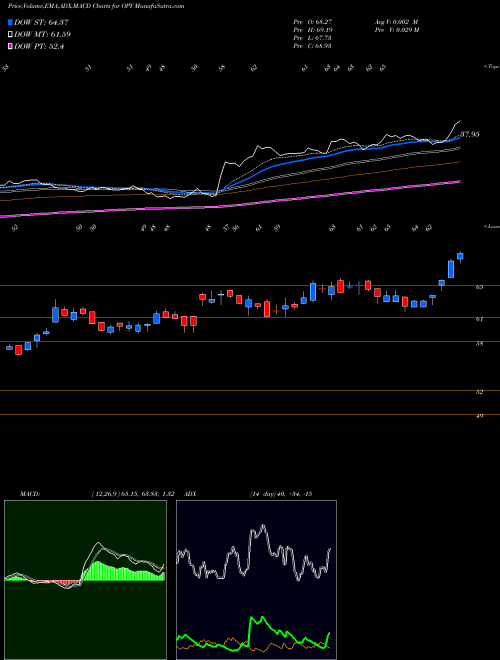The height and width of the screenshot is (660, 500).
Task: Click the chart title MunafaSutra.com text
Action: (162, 6)
